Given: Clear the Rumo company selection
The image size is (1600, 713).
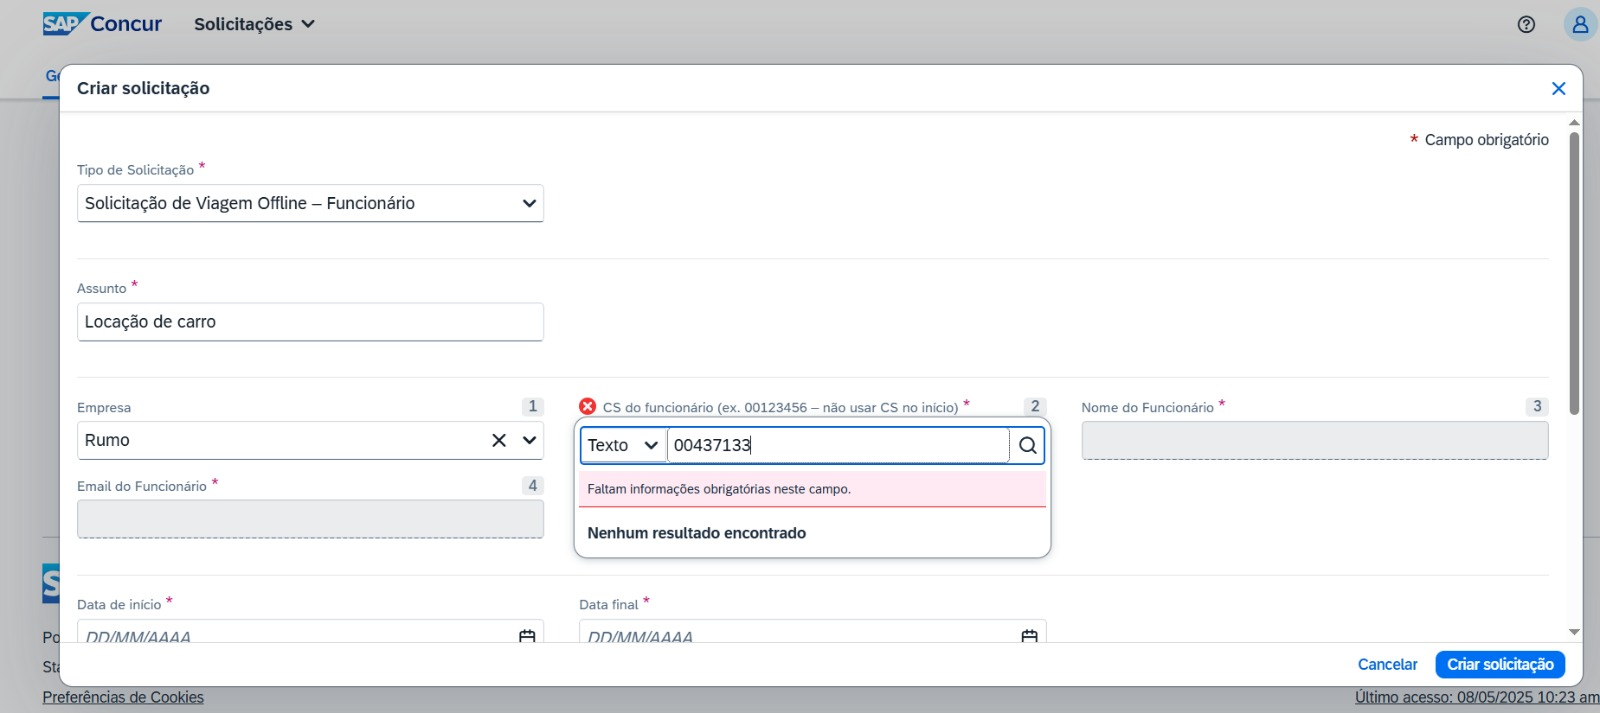Looking at the screenshot, I should pyautogui.click(x=499, y=440).
